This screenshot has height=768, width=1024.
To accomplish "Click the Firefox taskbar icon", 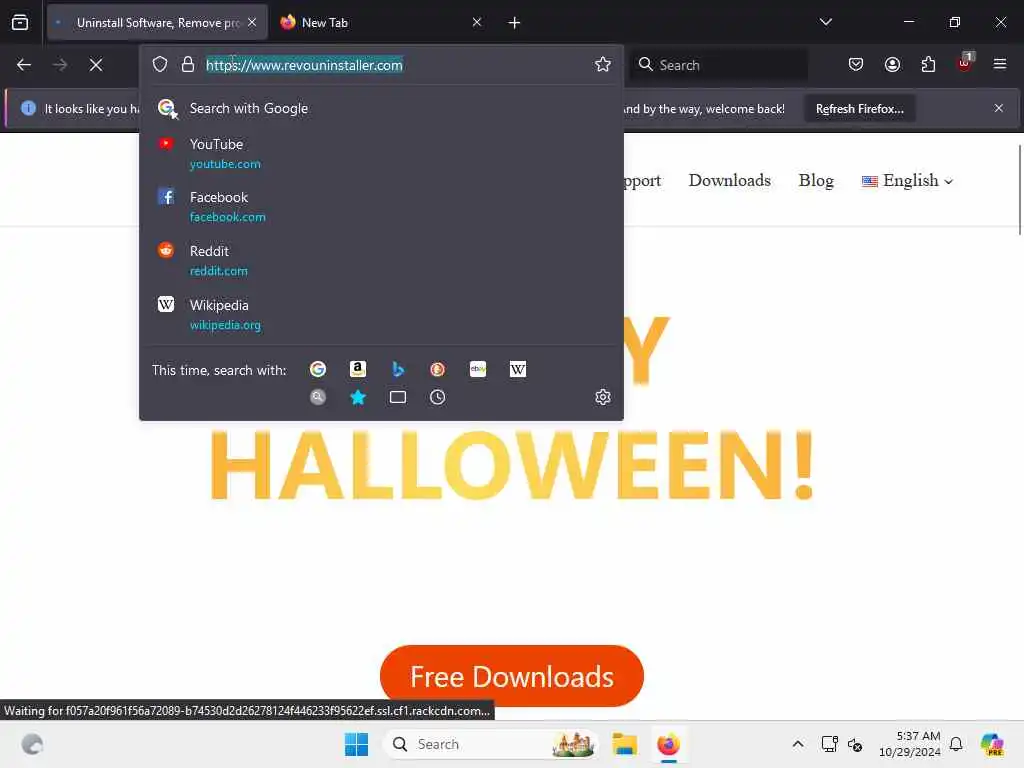I will pyautogui.click(x=668, y=744).
